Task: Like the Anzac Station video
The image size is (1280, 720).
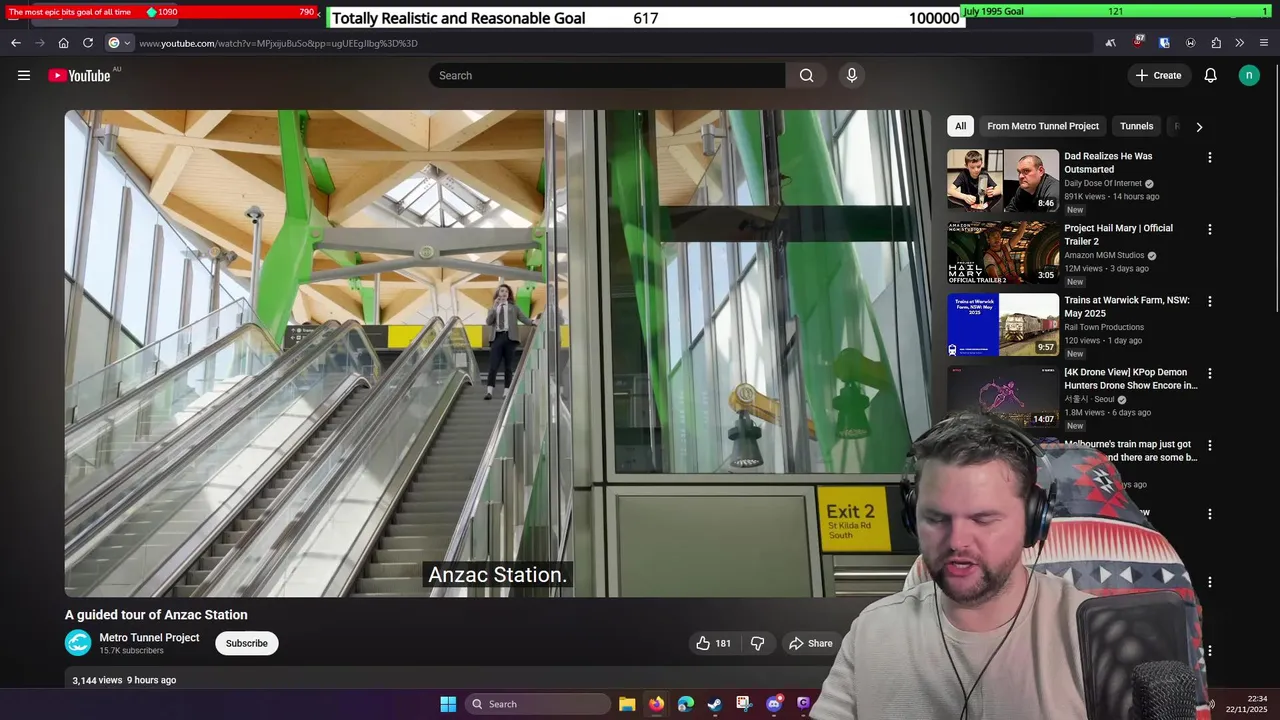Action: (713, 643)
